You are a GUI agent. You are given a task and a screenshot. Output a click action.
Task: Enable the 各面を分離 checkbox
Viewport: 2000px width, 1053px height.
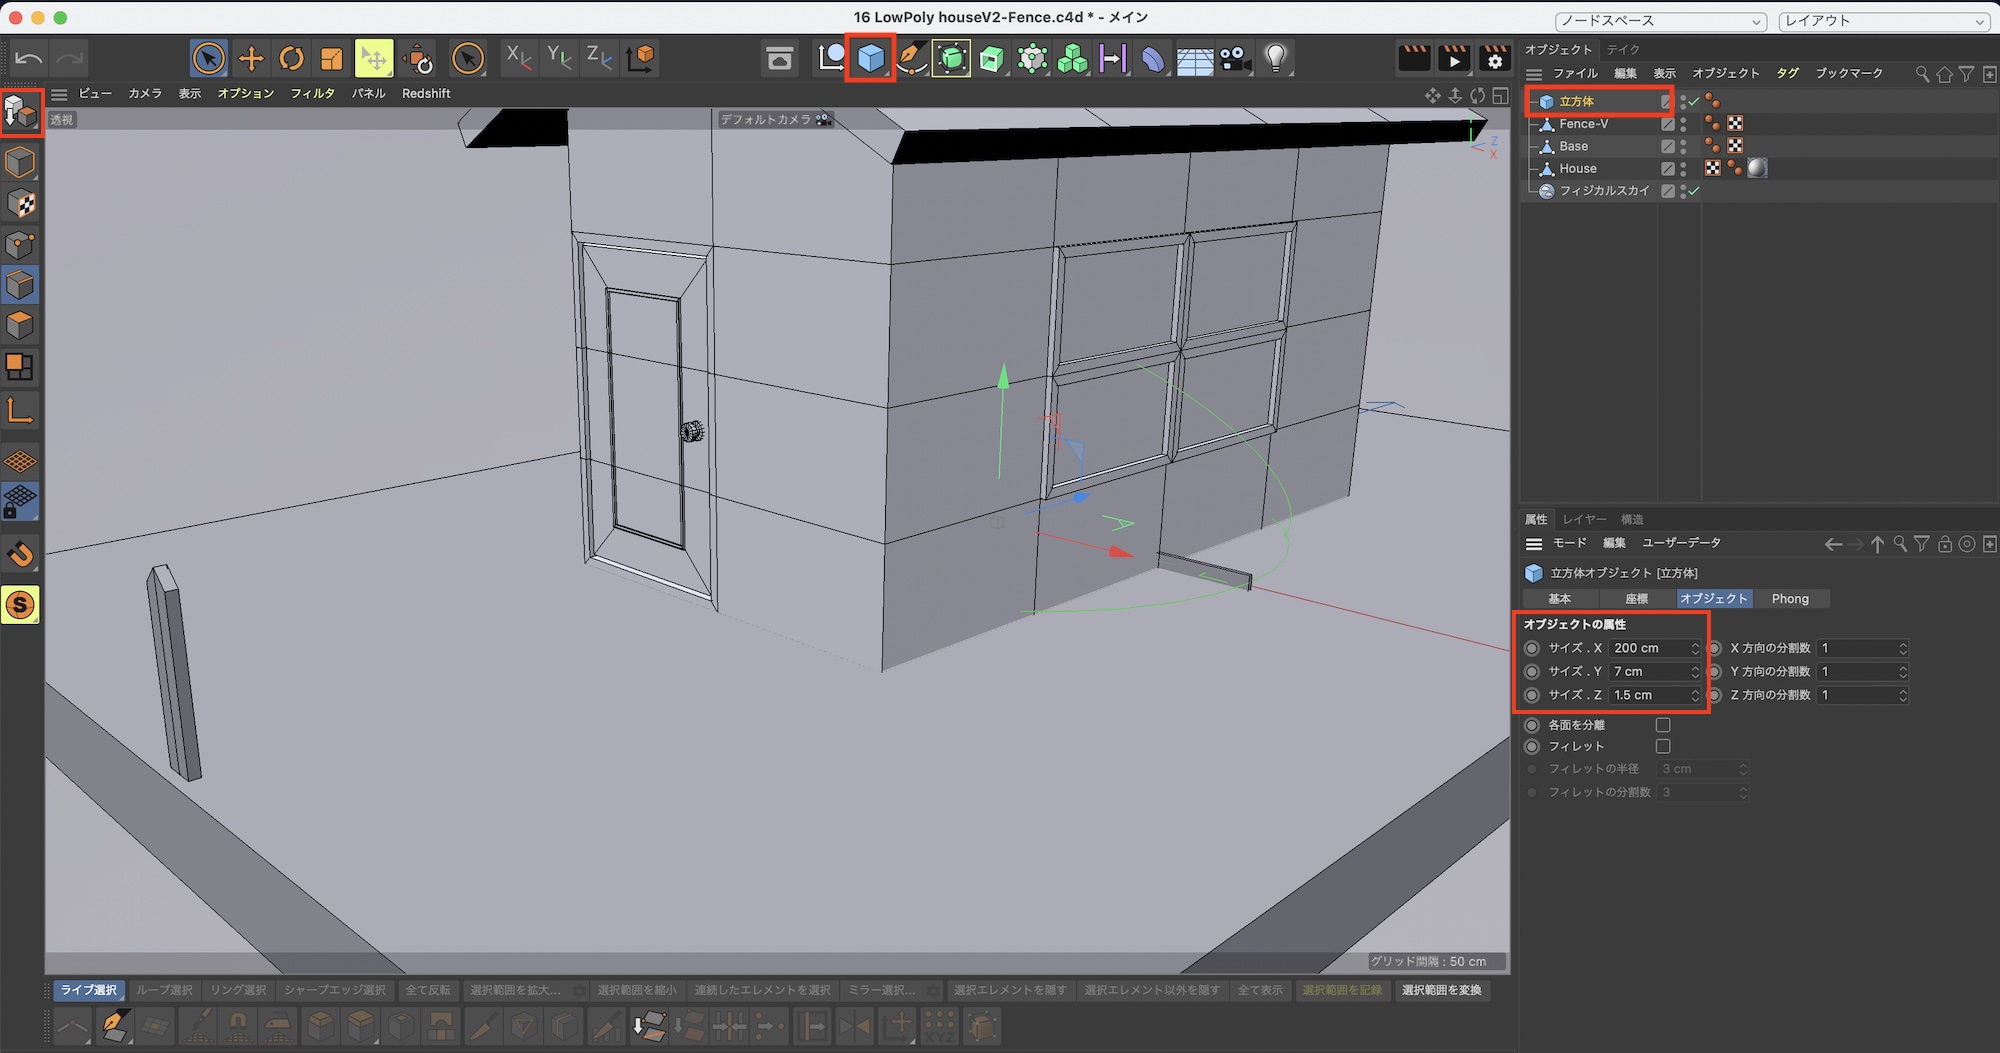pos(1663,724)
